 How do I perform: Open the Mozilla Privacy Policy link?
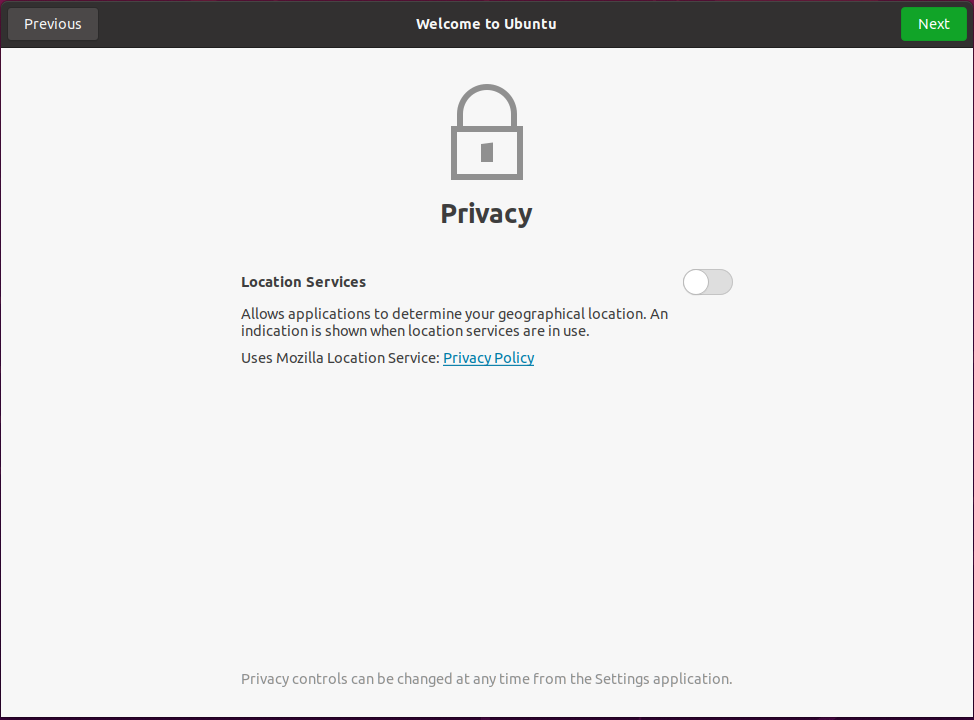pos(488,358)
